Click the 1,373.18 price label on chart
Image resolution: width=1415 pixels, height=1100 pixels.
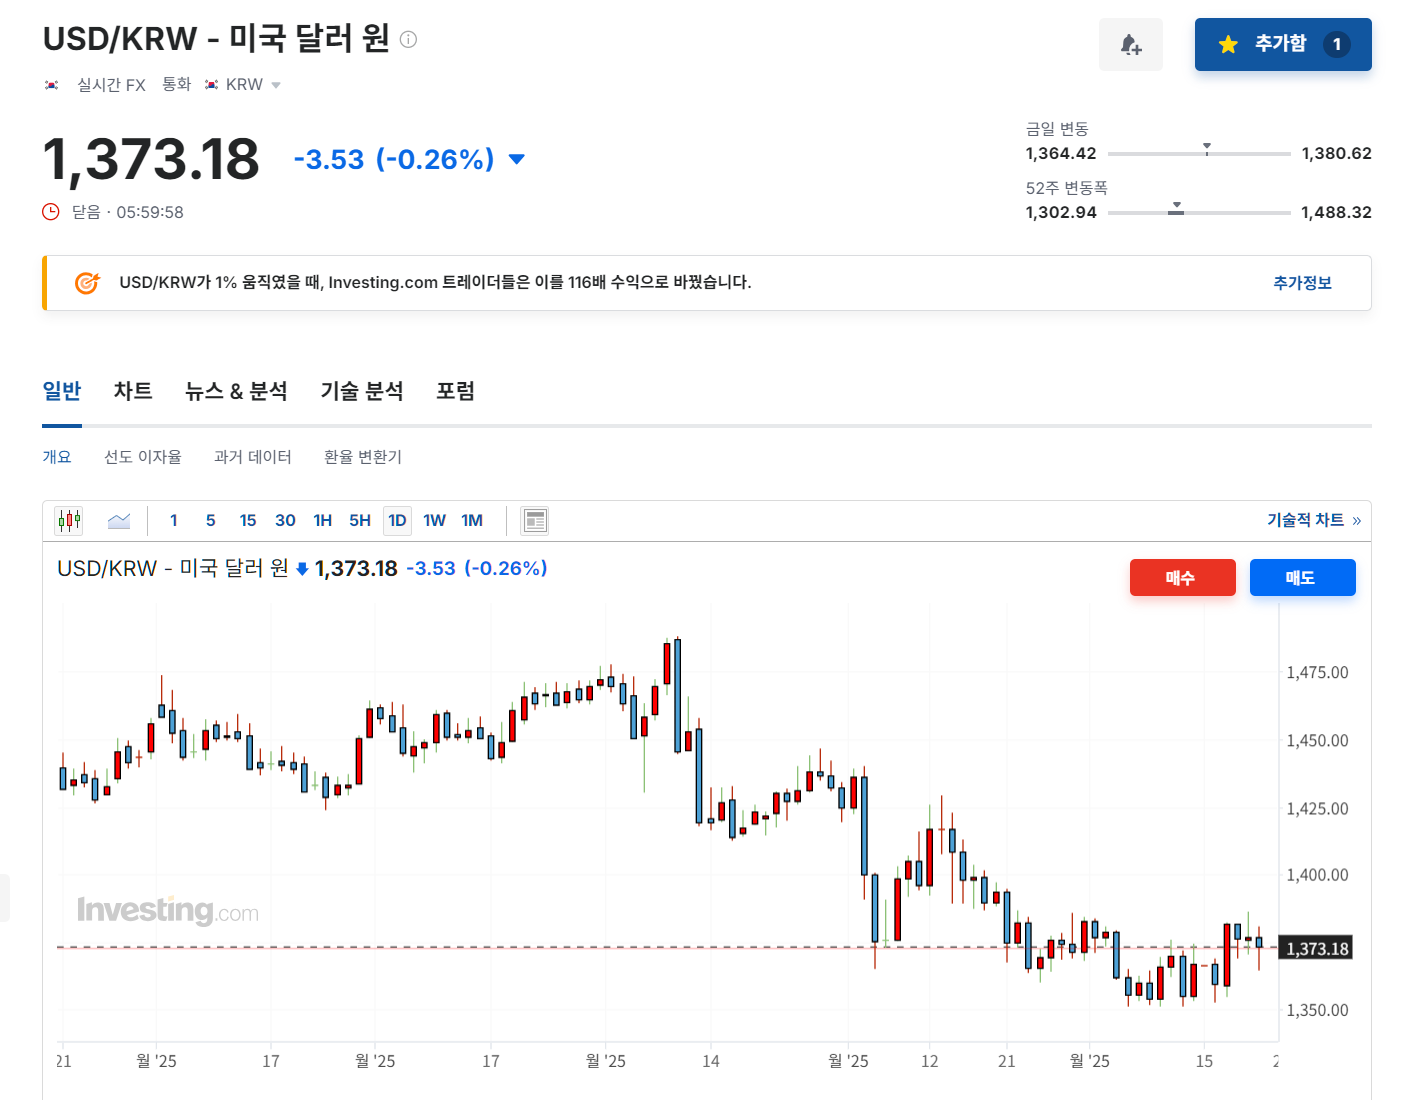(x=1315, y=948)
